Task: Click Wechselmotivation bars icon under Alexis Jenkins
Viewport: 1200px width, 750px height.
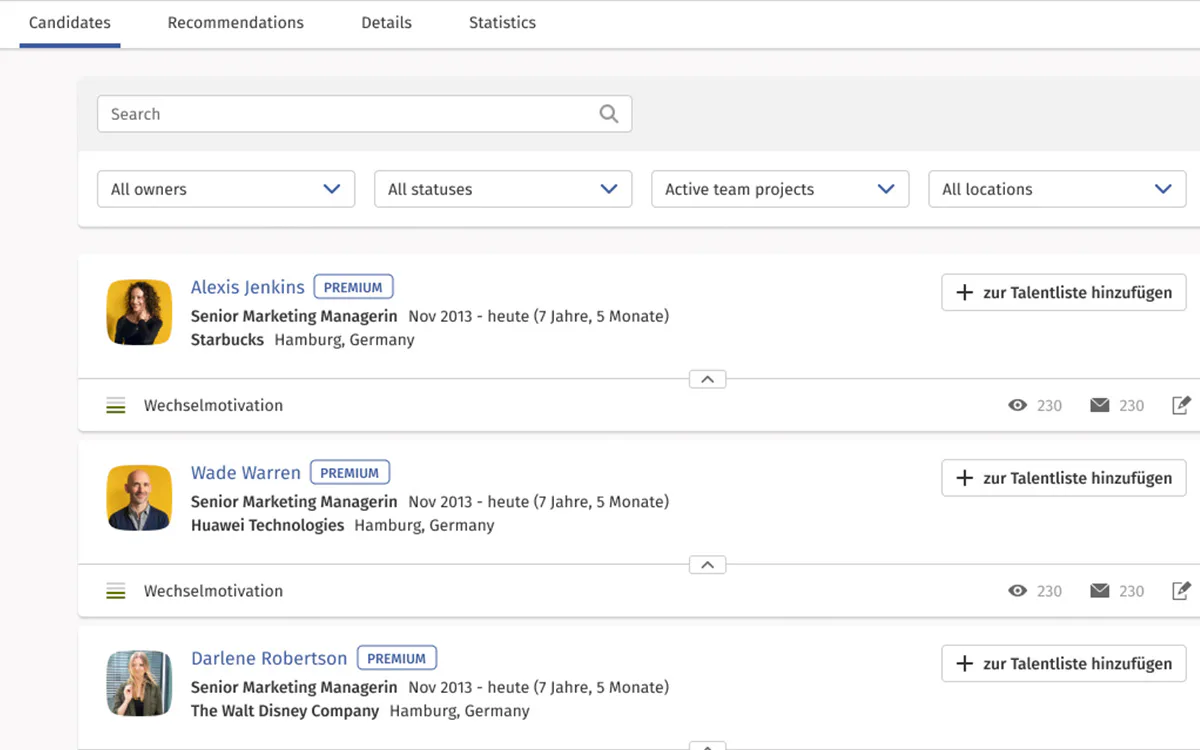Action: click(116, 406)
